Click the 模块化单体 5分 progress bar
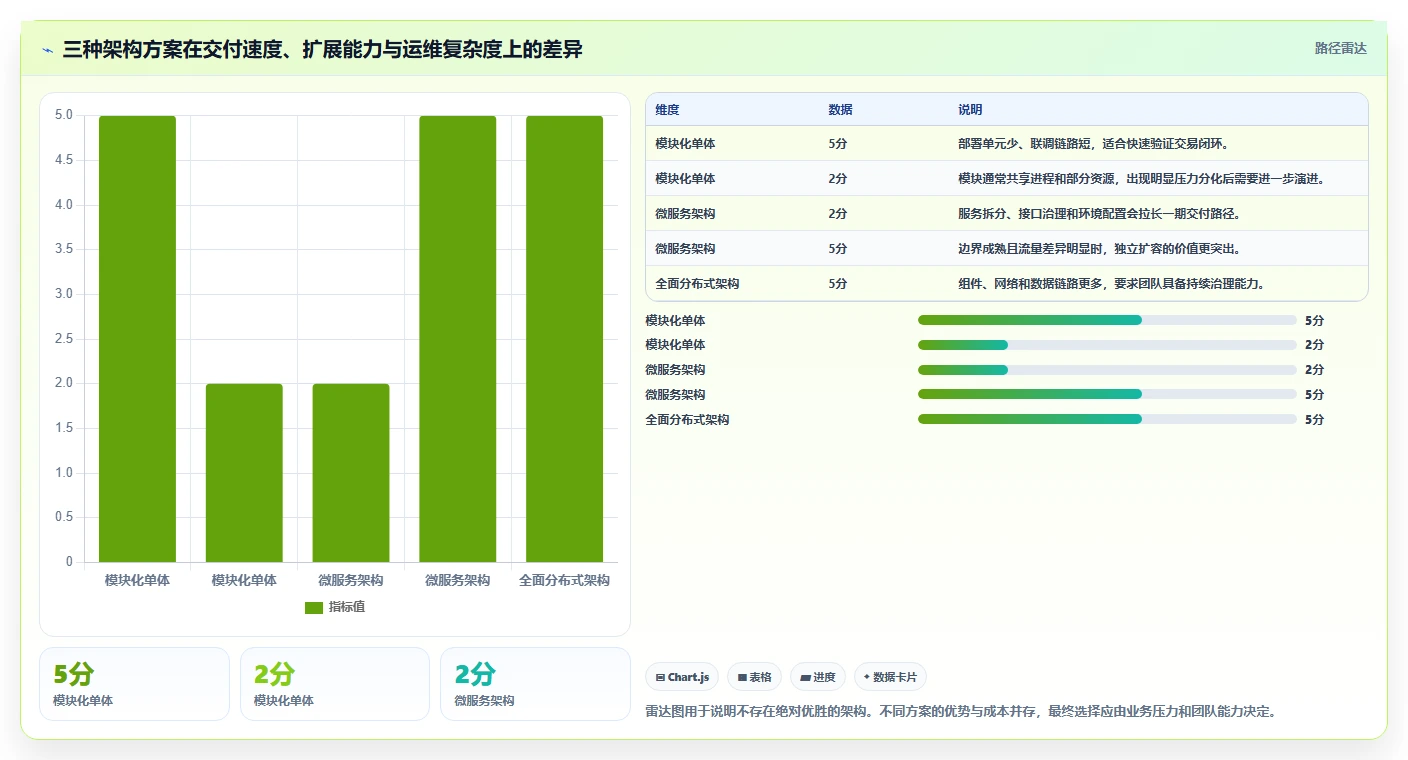Screen dimensions: 1408x760 (x=1107, y=320)
